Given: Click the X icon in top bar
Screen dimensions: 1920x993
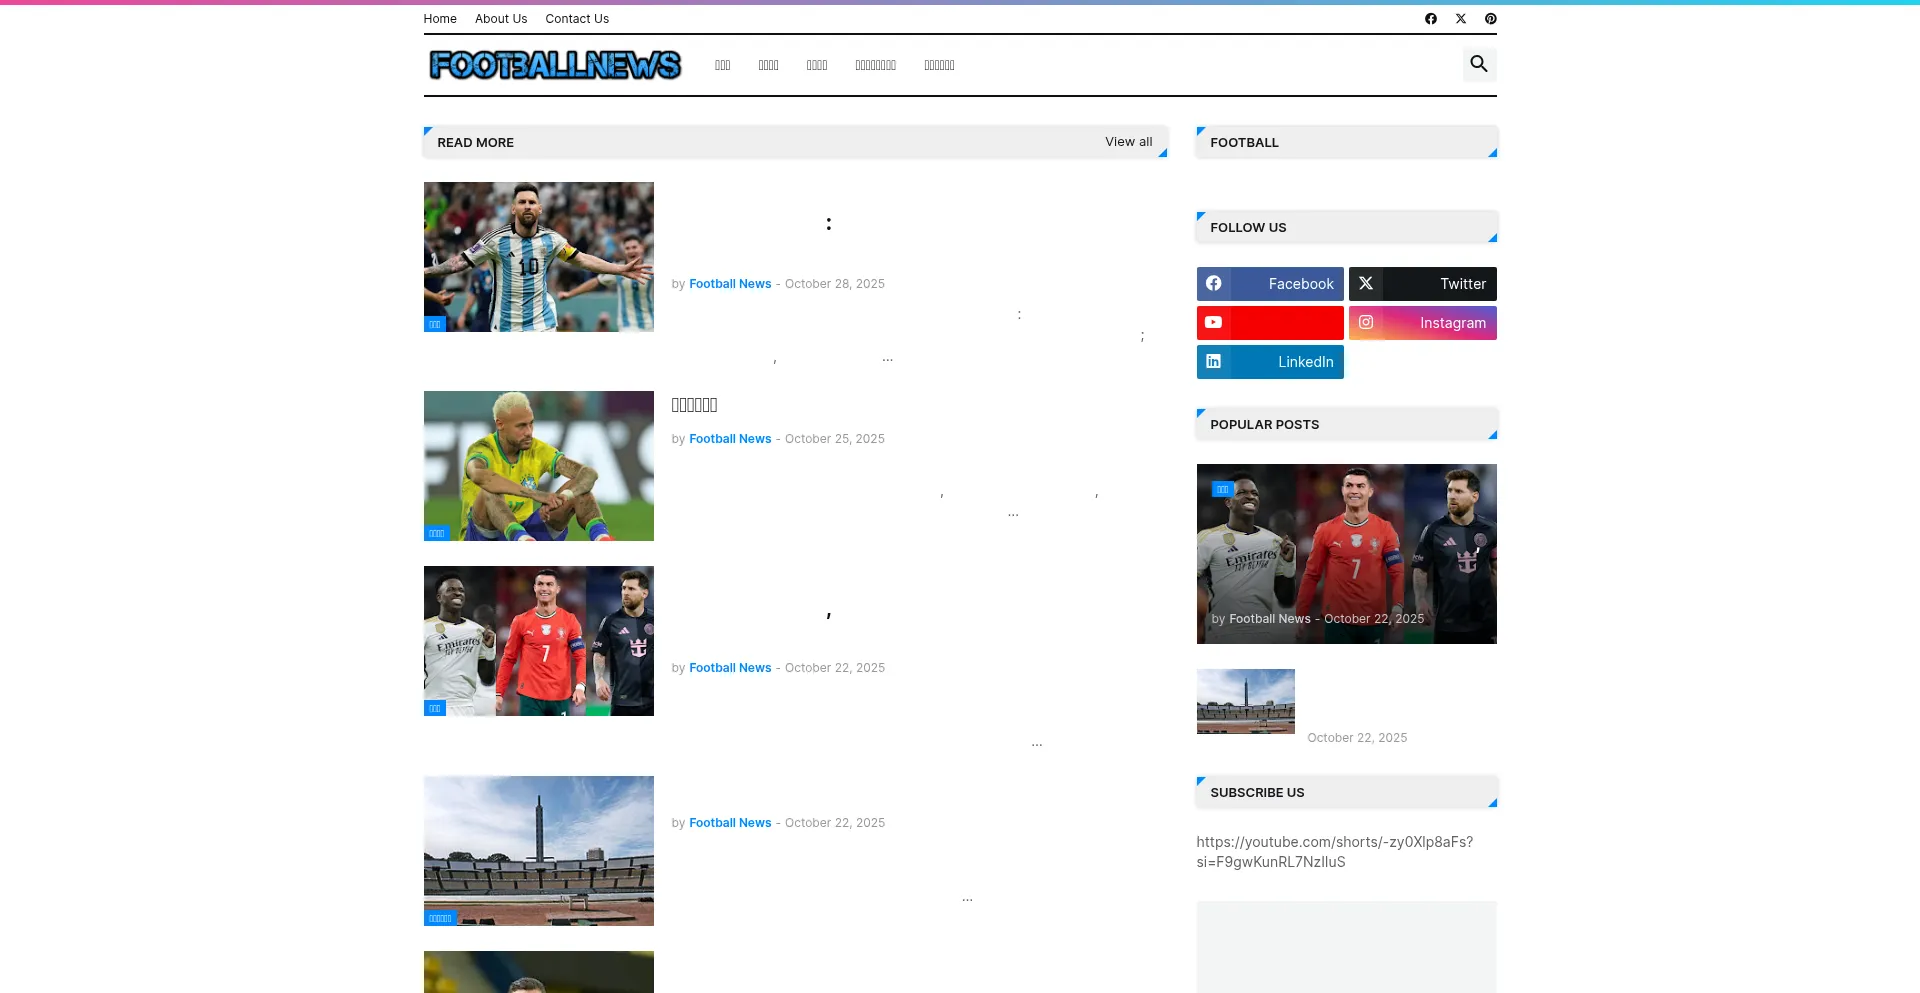Looking at the screenshot, I should coord(1460,19).
